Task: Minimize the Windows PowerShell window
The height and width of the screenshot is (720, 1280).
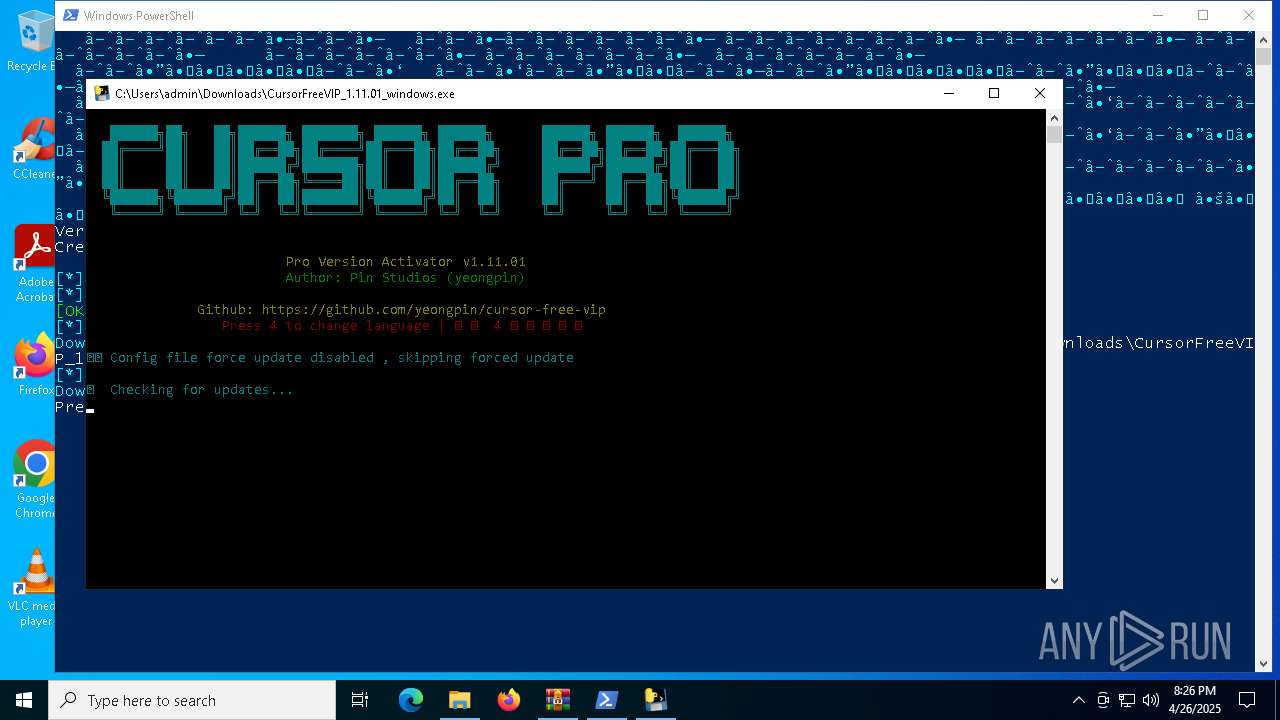Action: 1158,15
